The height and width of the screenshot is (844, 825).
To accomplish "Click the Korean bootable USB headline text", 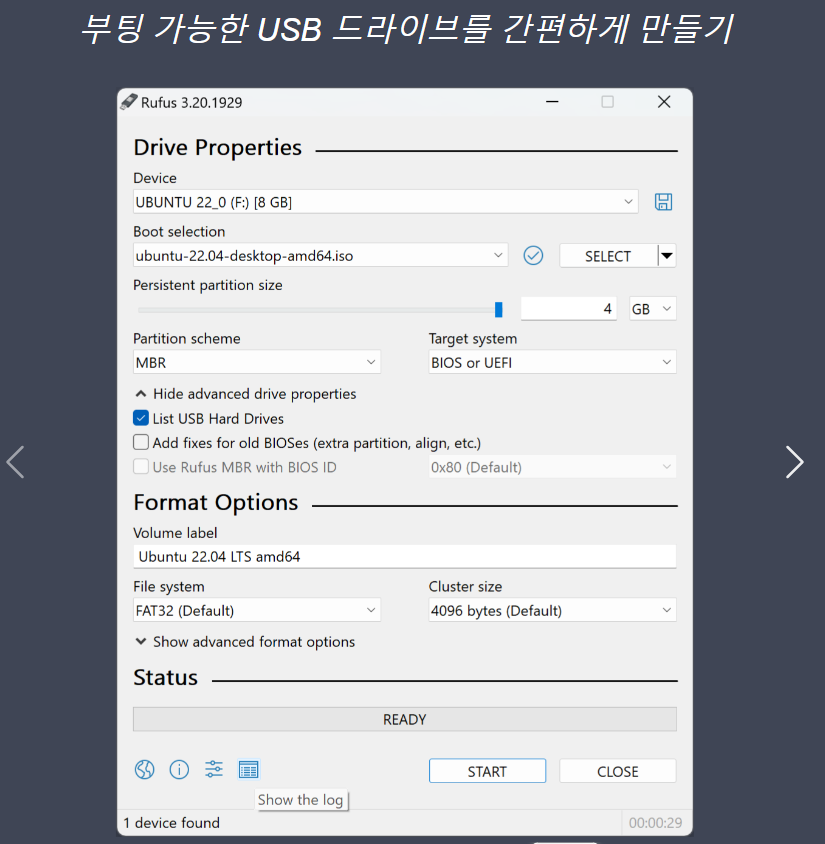I will click(407, 29).
